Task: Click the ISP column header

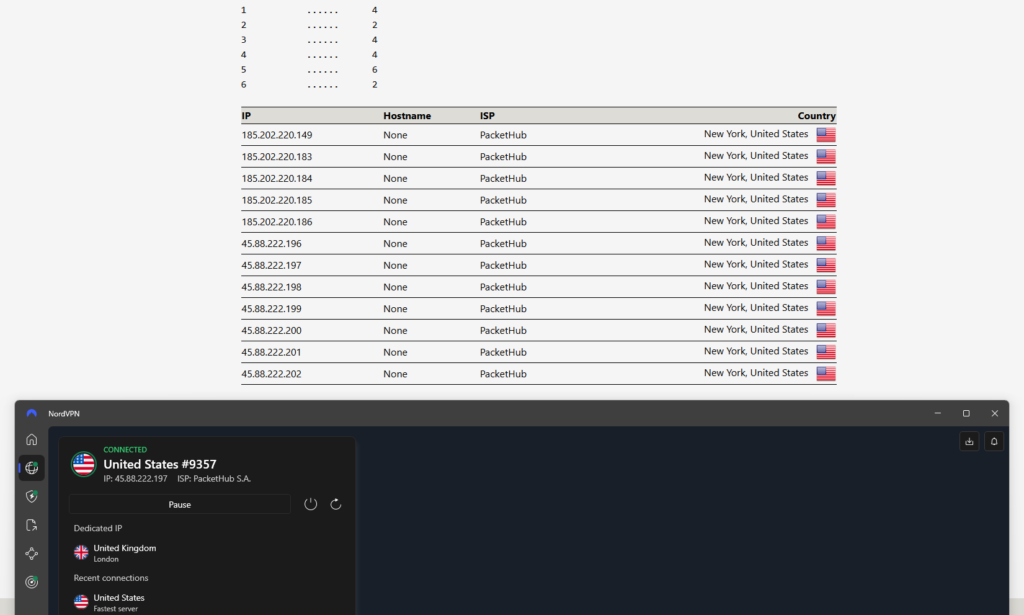Action: click(487, 116)
